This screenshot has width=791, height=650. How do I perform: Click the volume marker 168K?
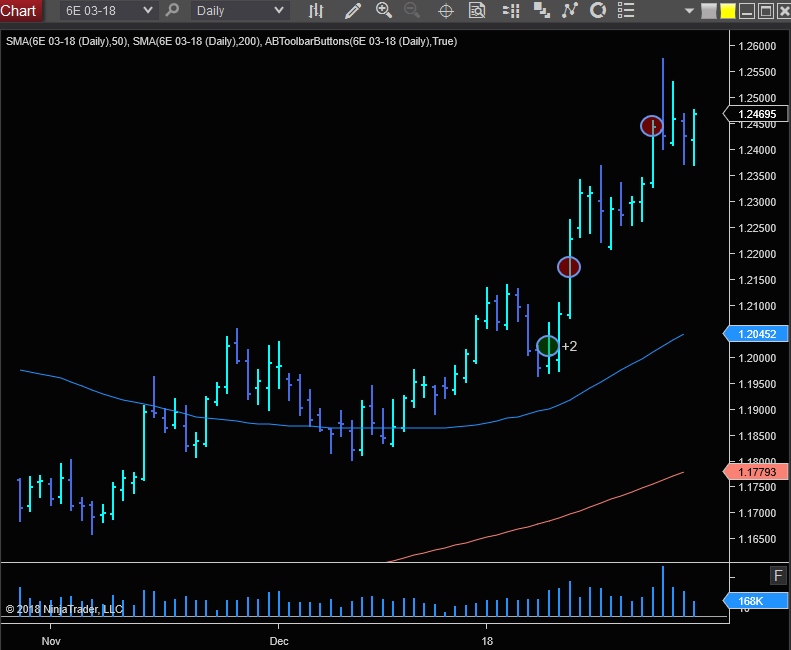coord(756,601)
